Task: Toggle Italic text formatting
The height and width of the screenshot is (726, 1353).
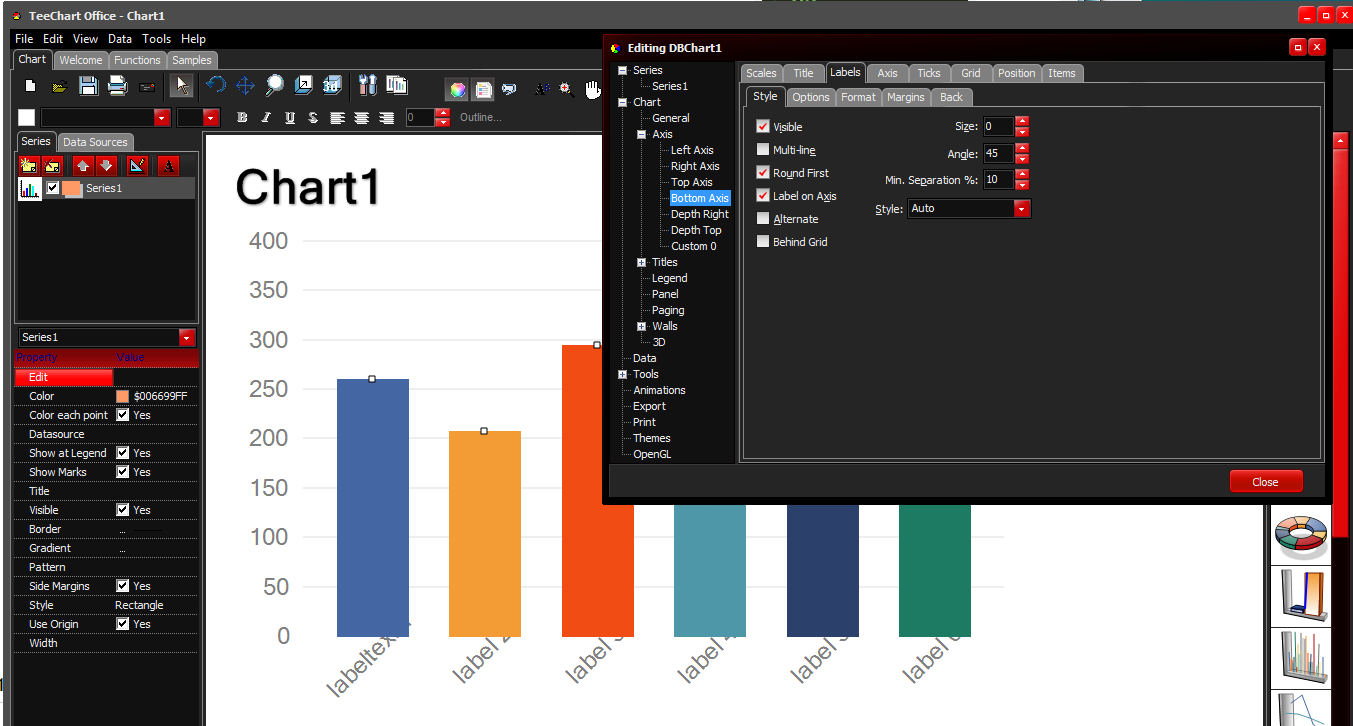Action: tap(266, 118)
